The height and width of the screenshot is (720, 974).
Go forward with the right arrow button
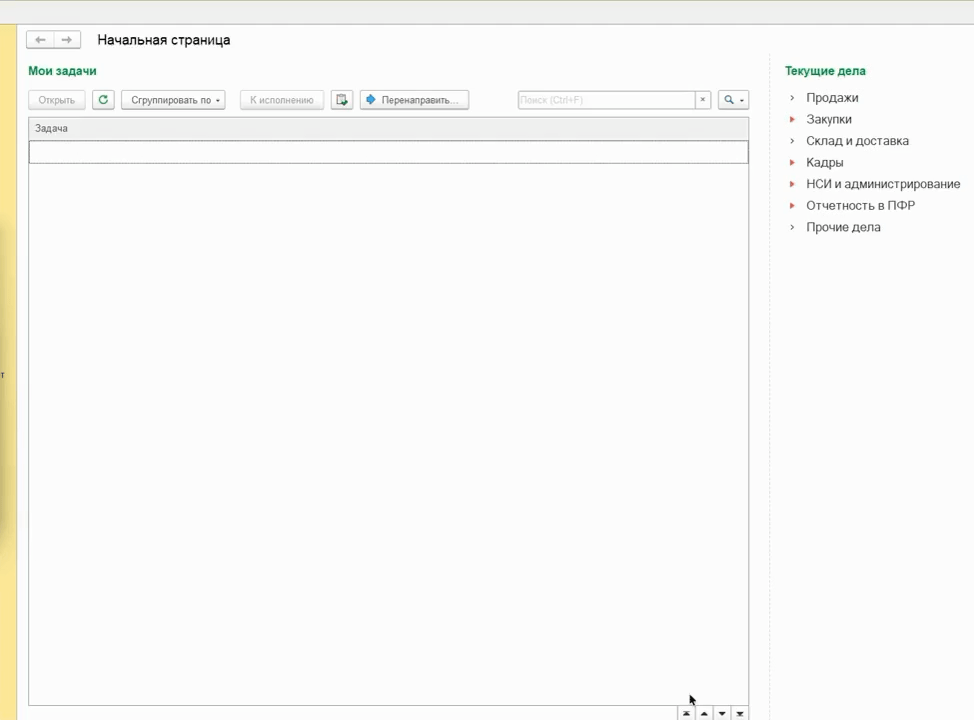pyautogui.click(x=66, y=40)
